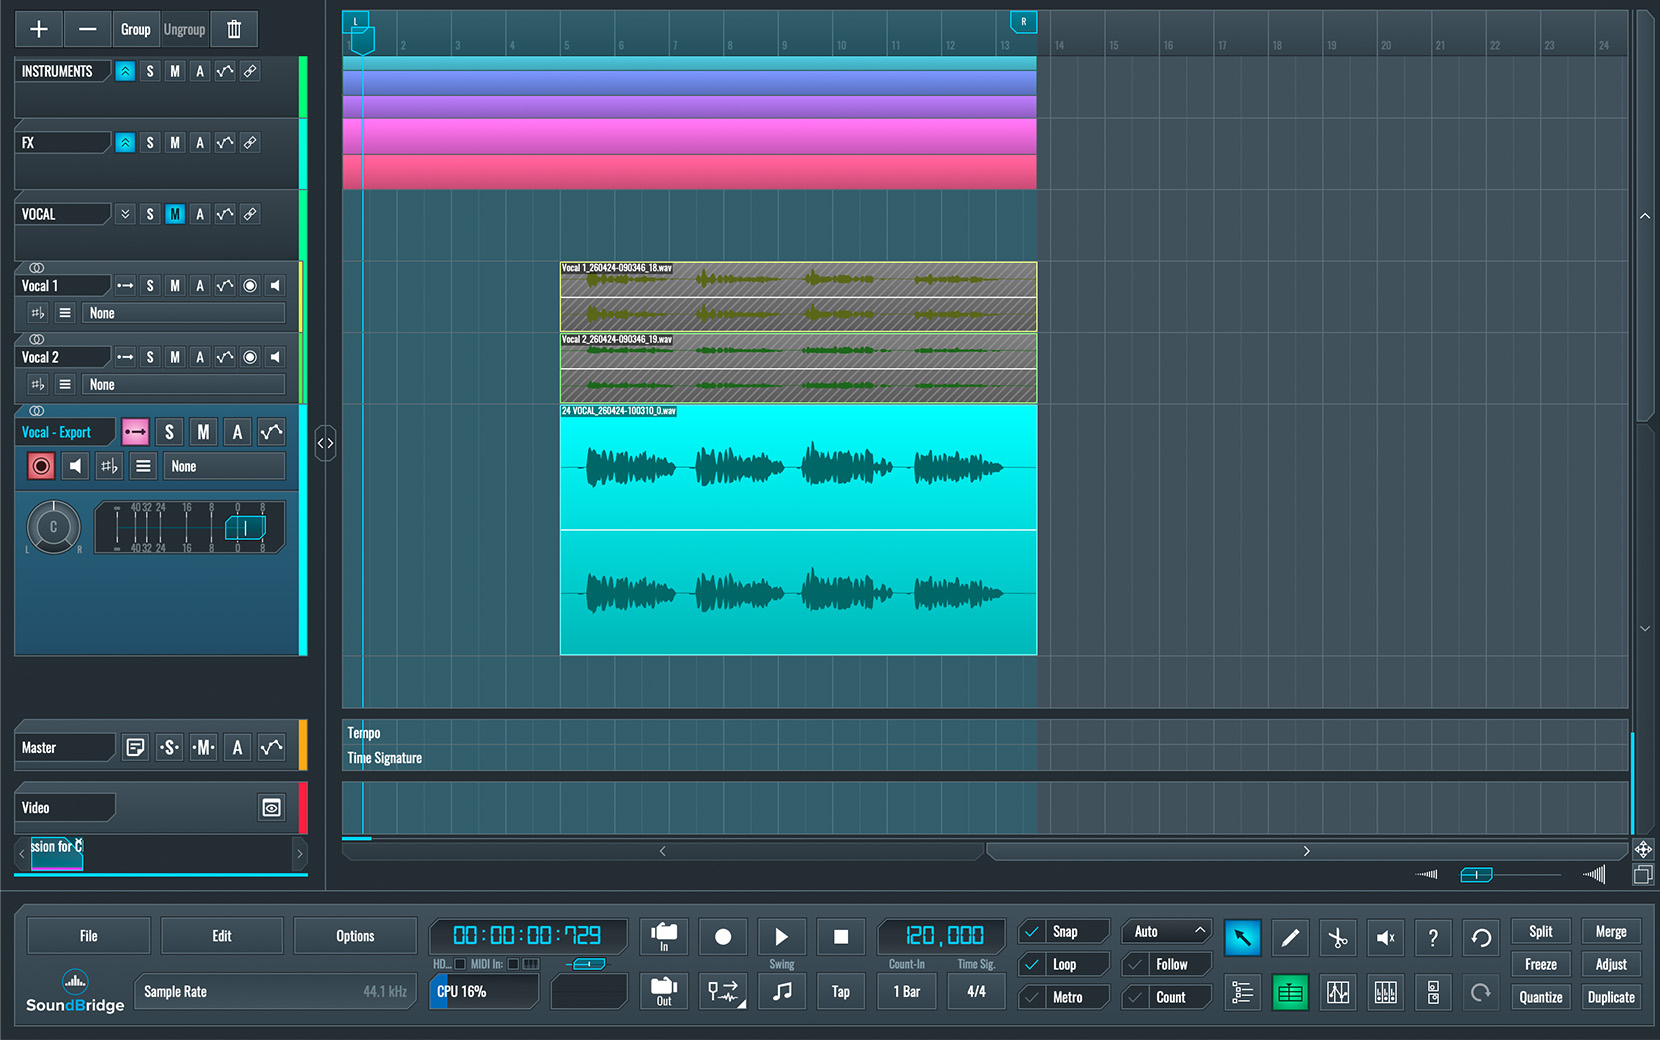Unmute the VOCAL group track
The image size is (1660, 1040).
(x=175, y=215)
